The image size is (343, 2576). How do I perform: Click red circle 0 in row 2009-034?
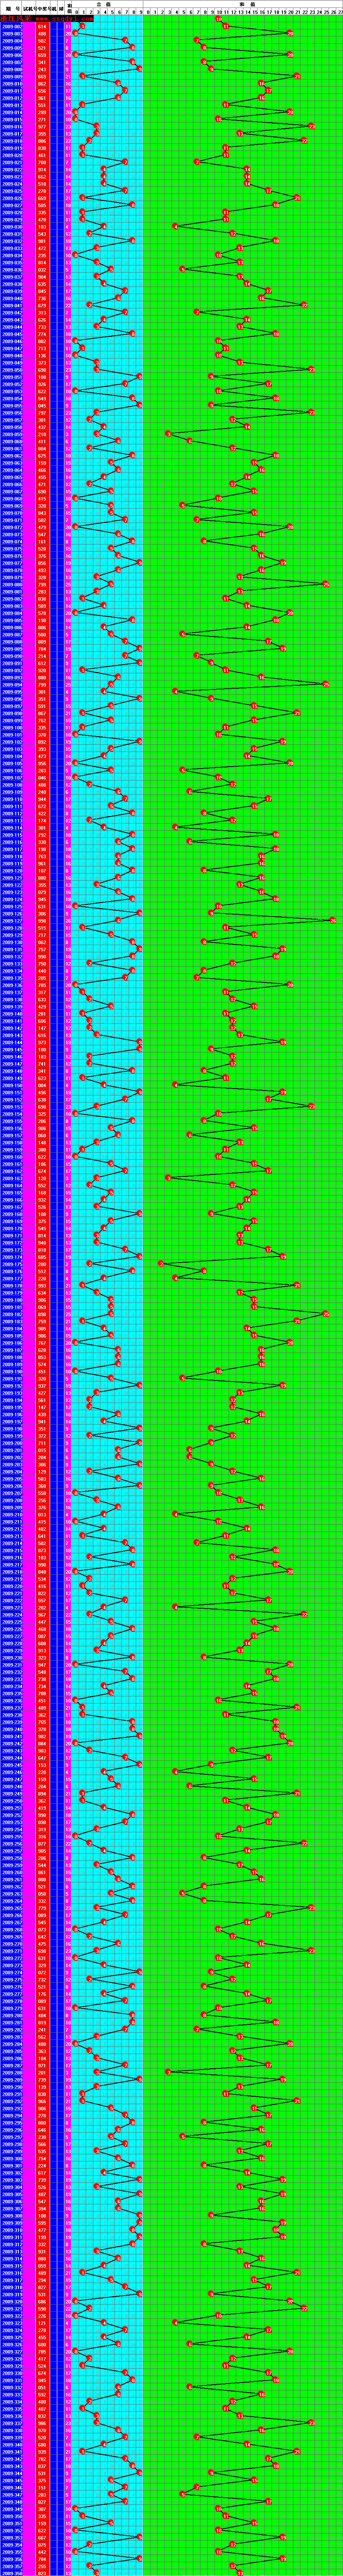(74, 254)
